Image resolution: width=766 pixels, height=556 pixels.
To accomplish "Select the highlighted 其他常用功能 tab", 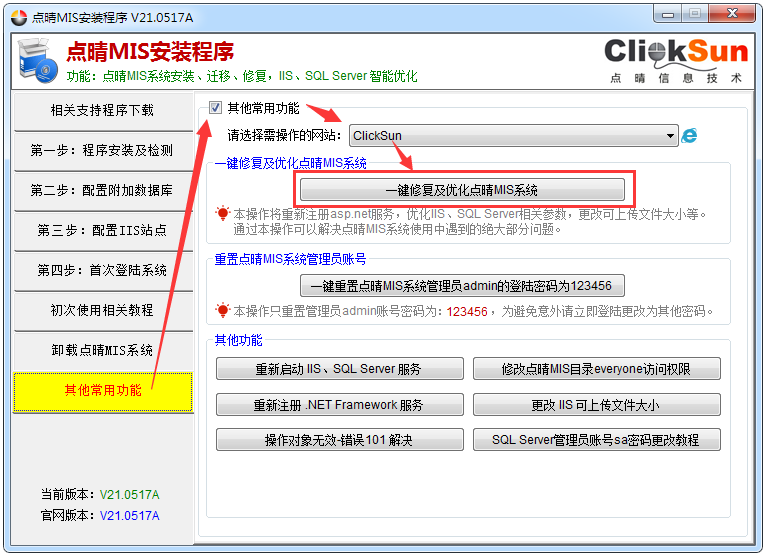I will 104,391.
